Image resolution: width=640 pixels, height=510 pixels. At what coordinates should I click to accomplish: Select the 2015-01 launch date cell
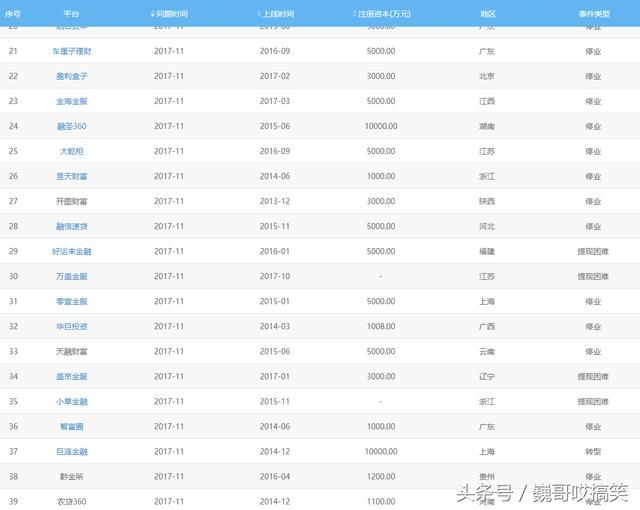pos(275,302)
